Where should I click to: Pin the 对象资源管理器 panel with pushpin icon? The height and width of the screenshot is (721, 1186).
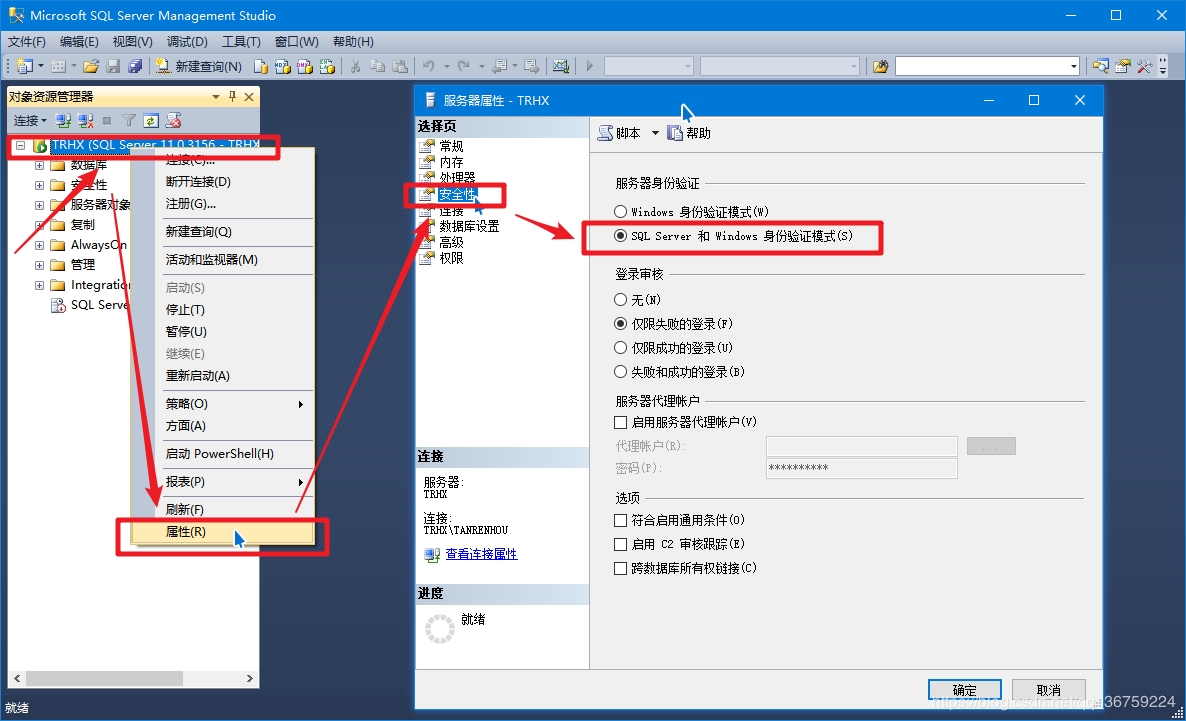[x=233, y=97]
